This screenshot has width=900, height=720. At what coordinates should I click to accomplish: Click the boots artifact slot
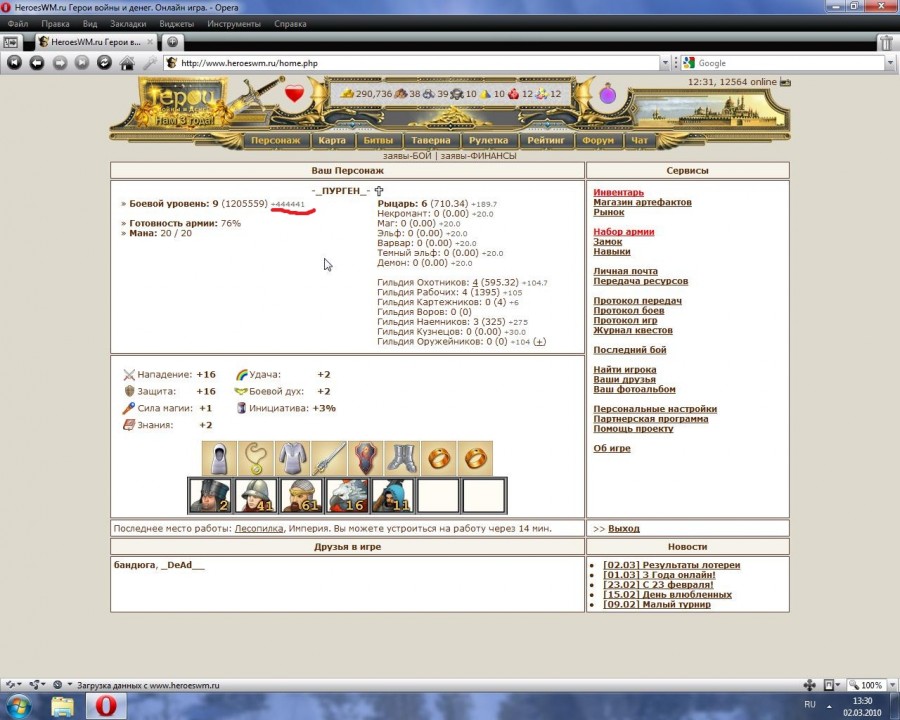pyautogui.click(x=402, y=458)
